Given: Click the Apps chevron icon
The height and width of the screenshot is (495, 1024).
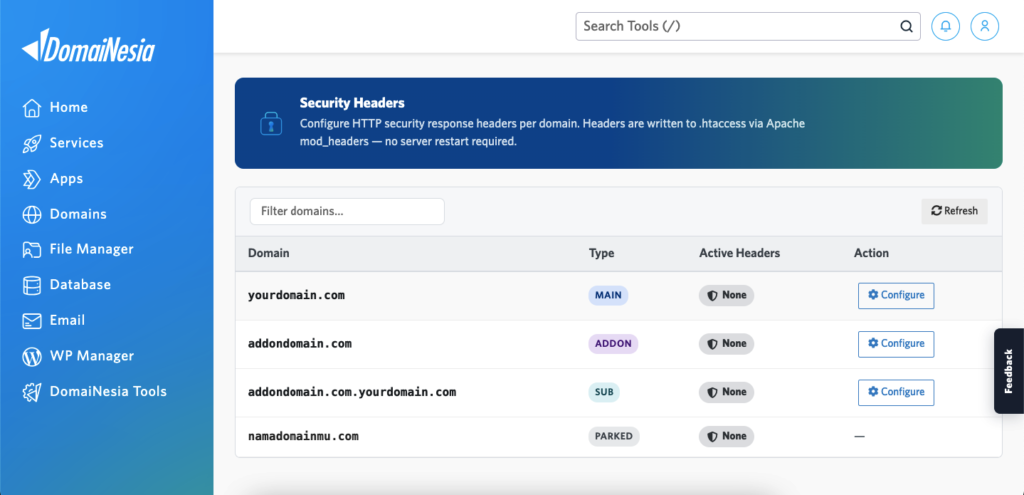Looking at the screenshot, I should click(x=31, y=179).
